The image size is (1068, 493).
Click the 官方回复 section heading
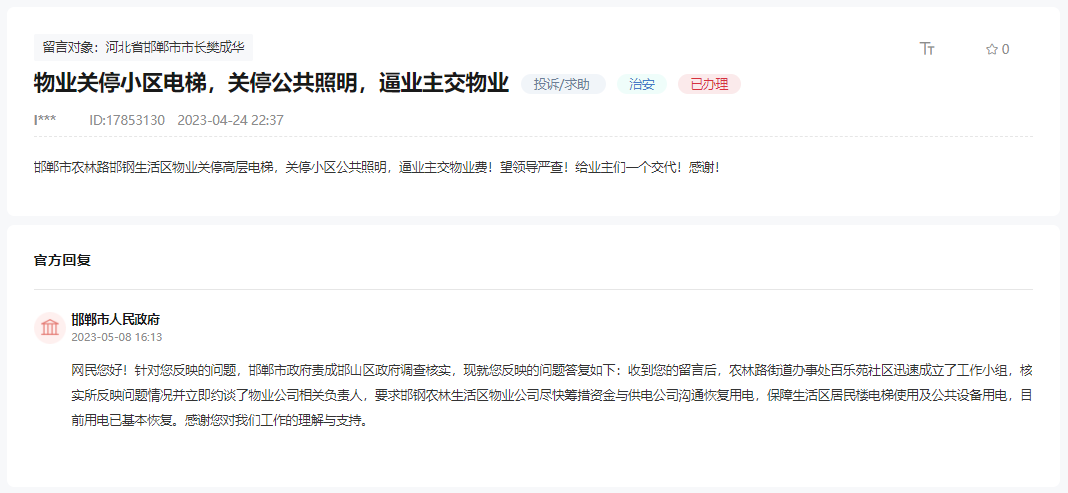62,260
